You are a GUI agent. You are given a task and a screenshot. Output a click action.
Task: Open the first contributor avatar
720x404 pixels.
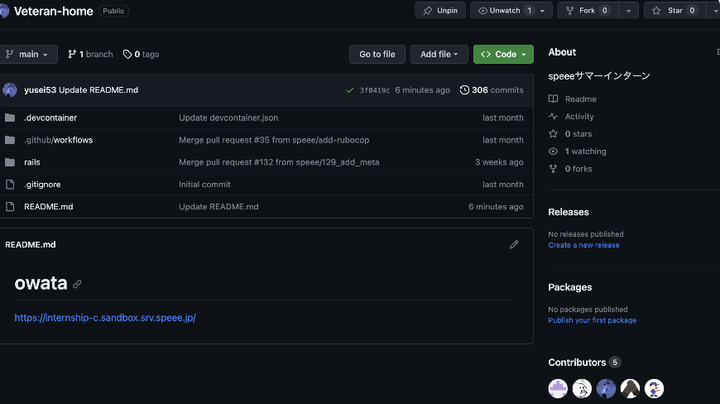pyautogui.click(x=558, y=388)
